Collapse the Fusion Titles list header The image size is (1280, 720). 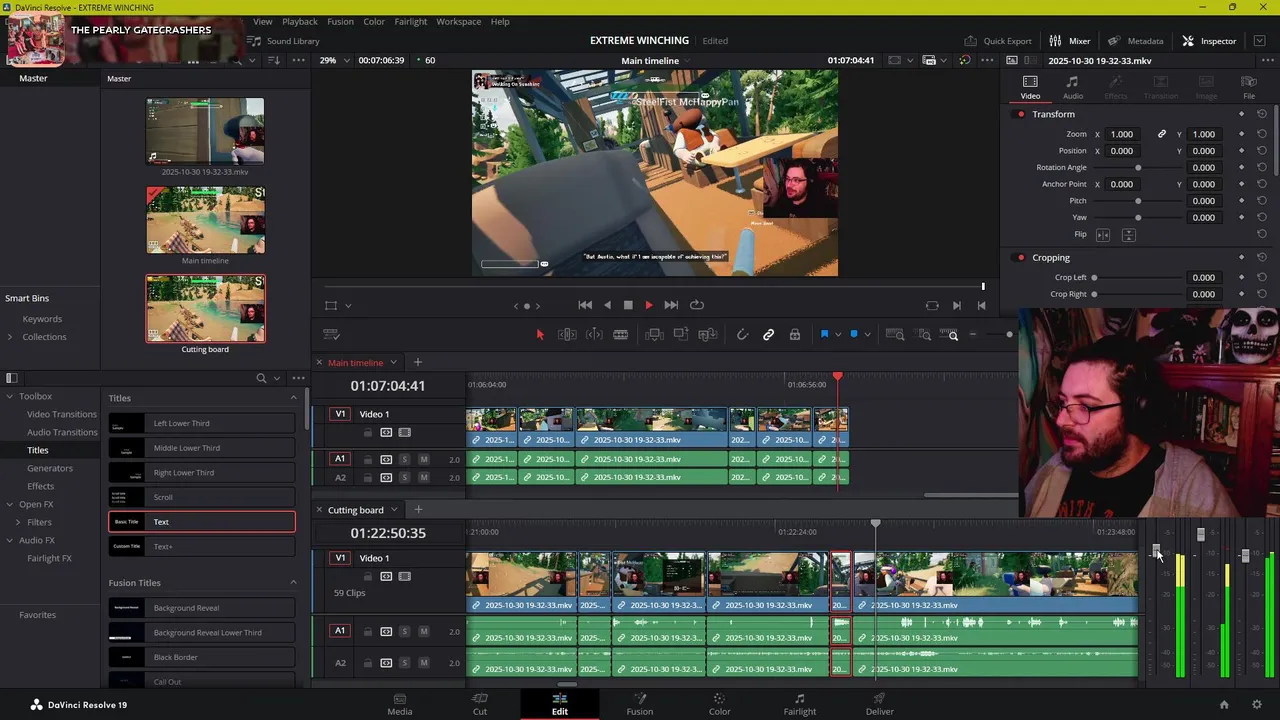(293, 582)
